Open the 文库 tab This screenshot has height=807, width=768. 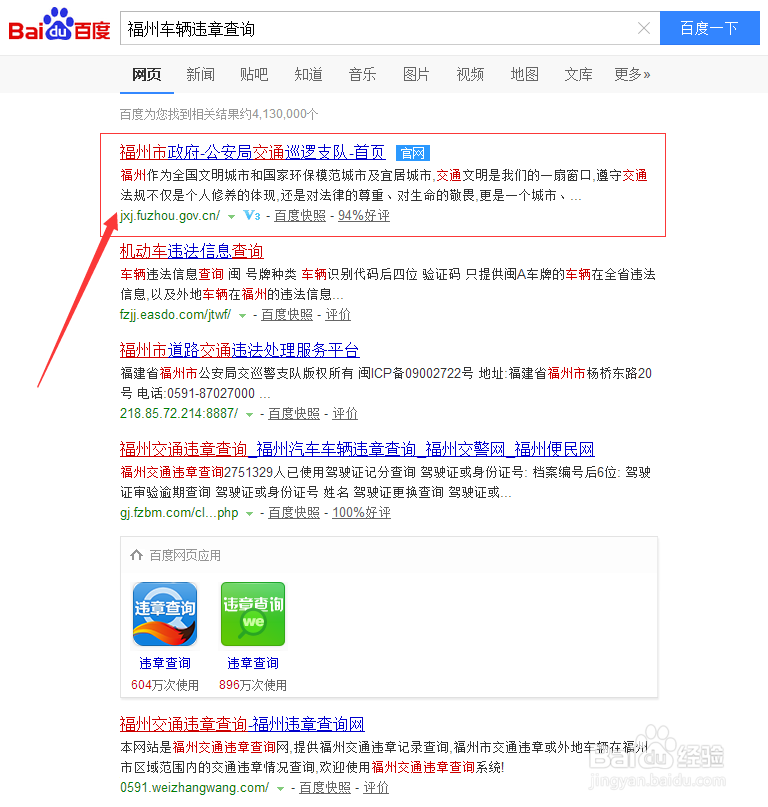579,75
